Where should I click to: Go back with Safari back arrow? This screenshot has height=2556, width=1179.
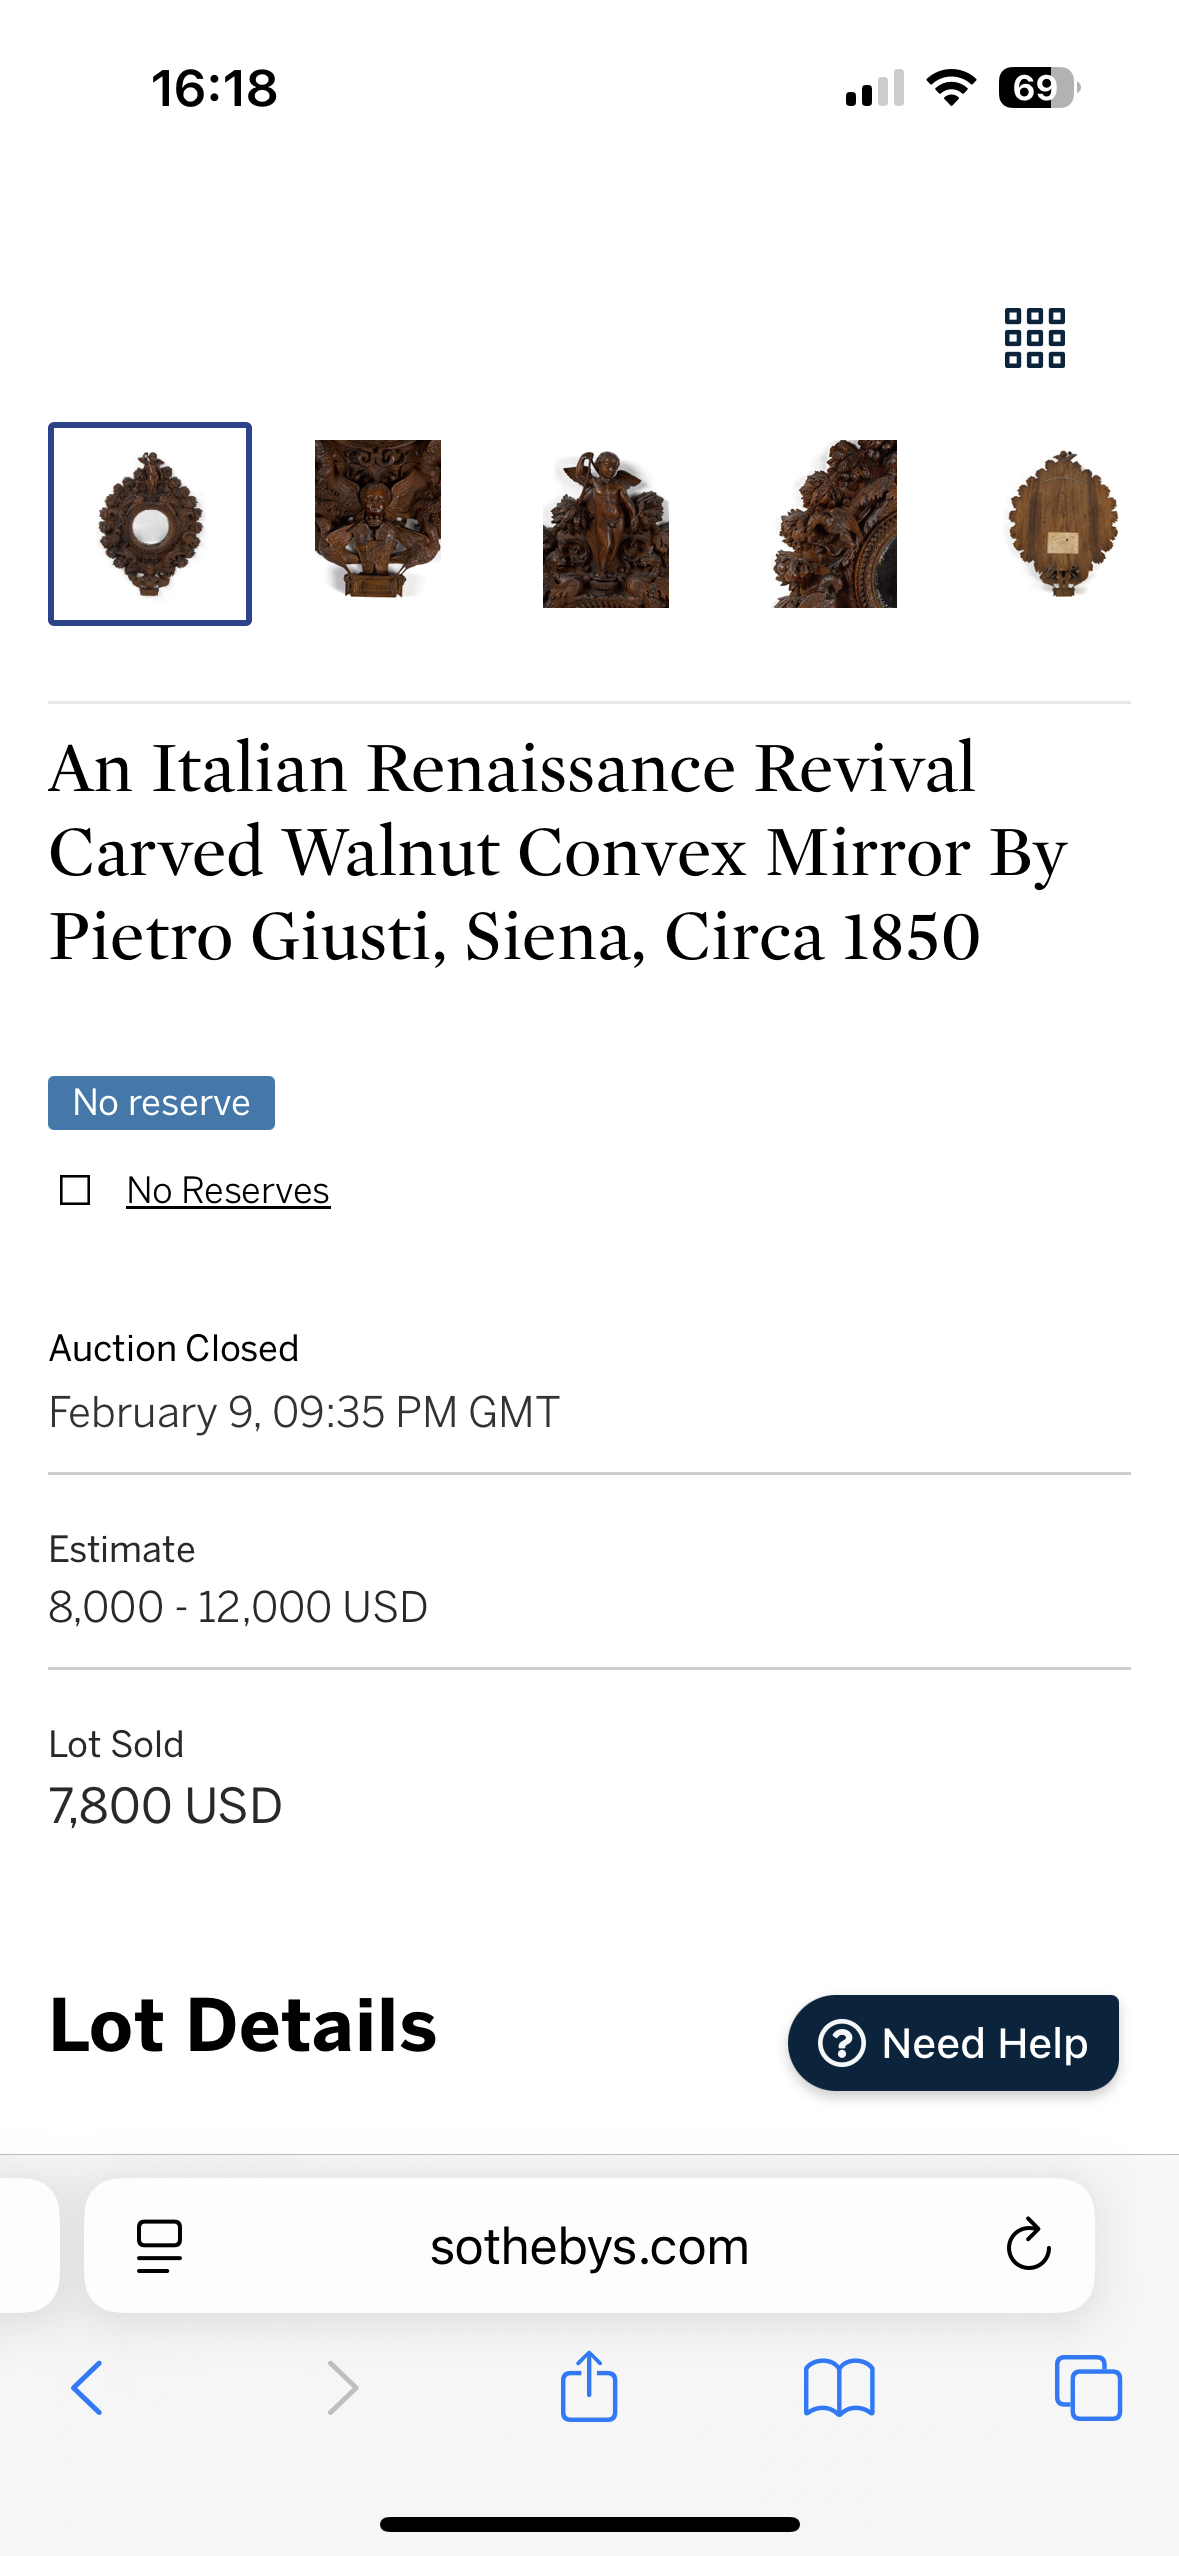tap(88, 2388)
